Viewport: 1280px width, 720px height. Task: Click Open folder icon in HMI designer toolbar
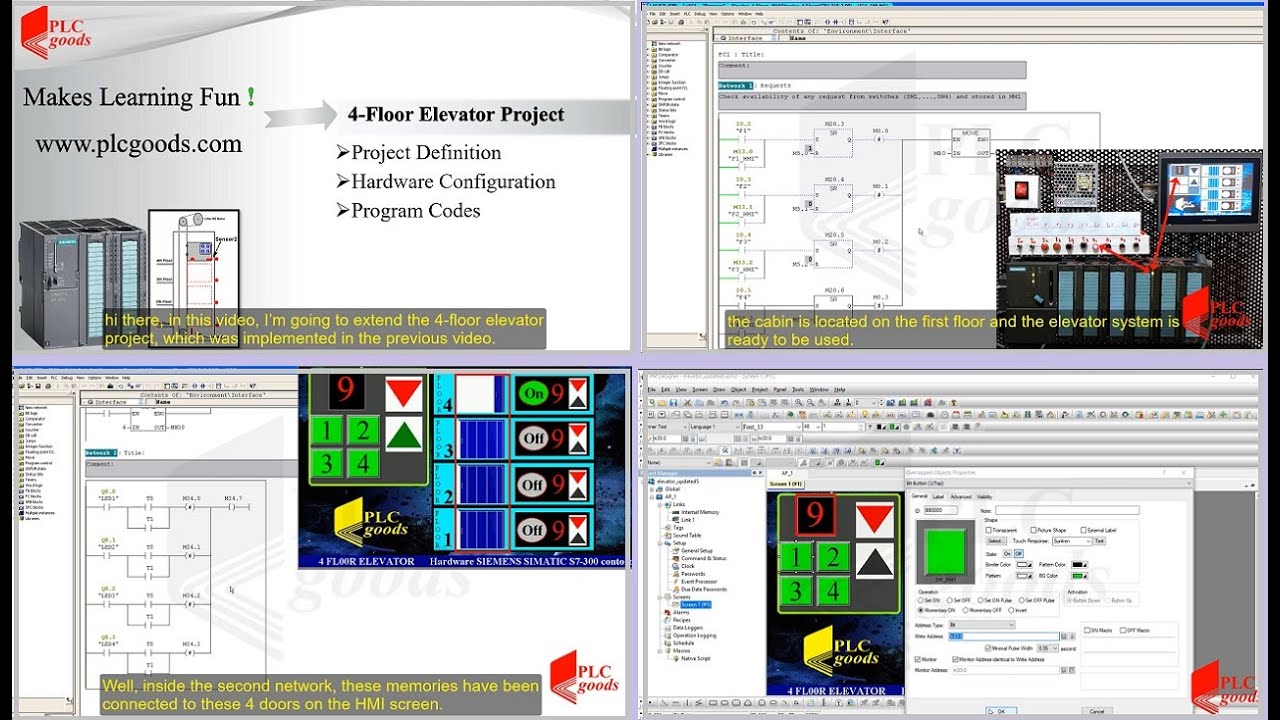pos(662,402)
